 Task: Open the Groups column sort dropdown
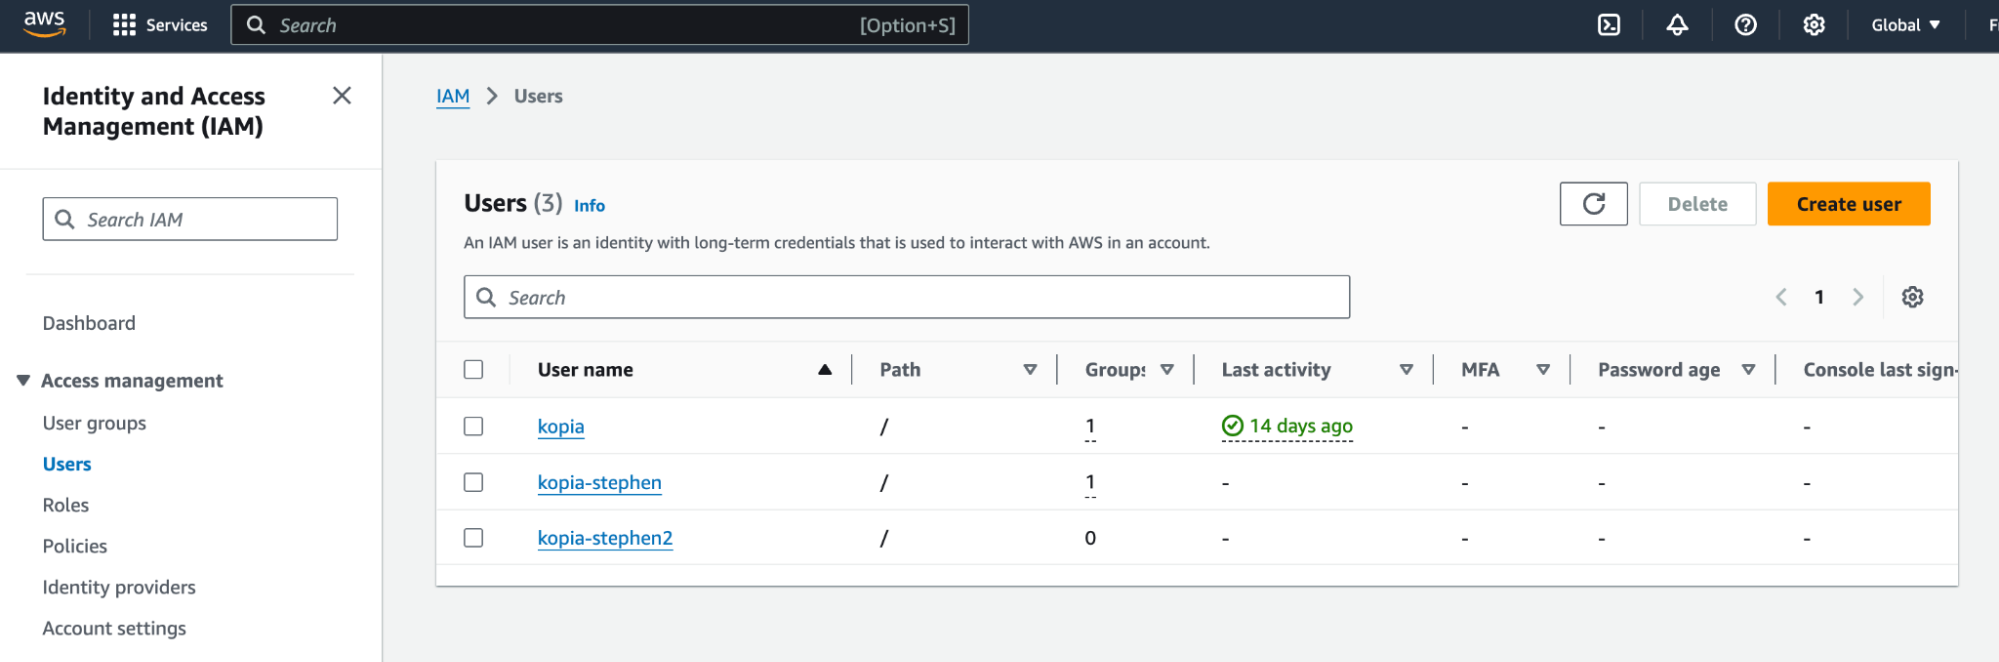[x=1167, y=370]
